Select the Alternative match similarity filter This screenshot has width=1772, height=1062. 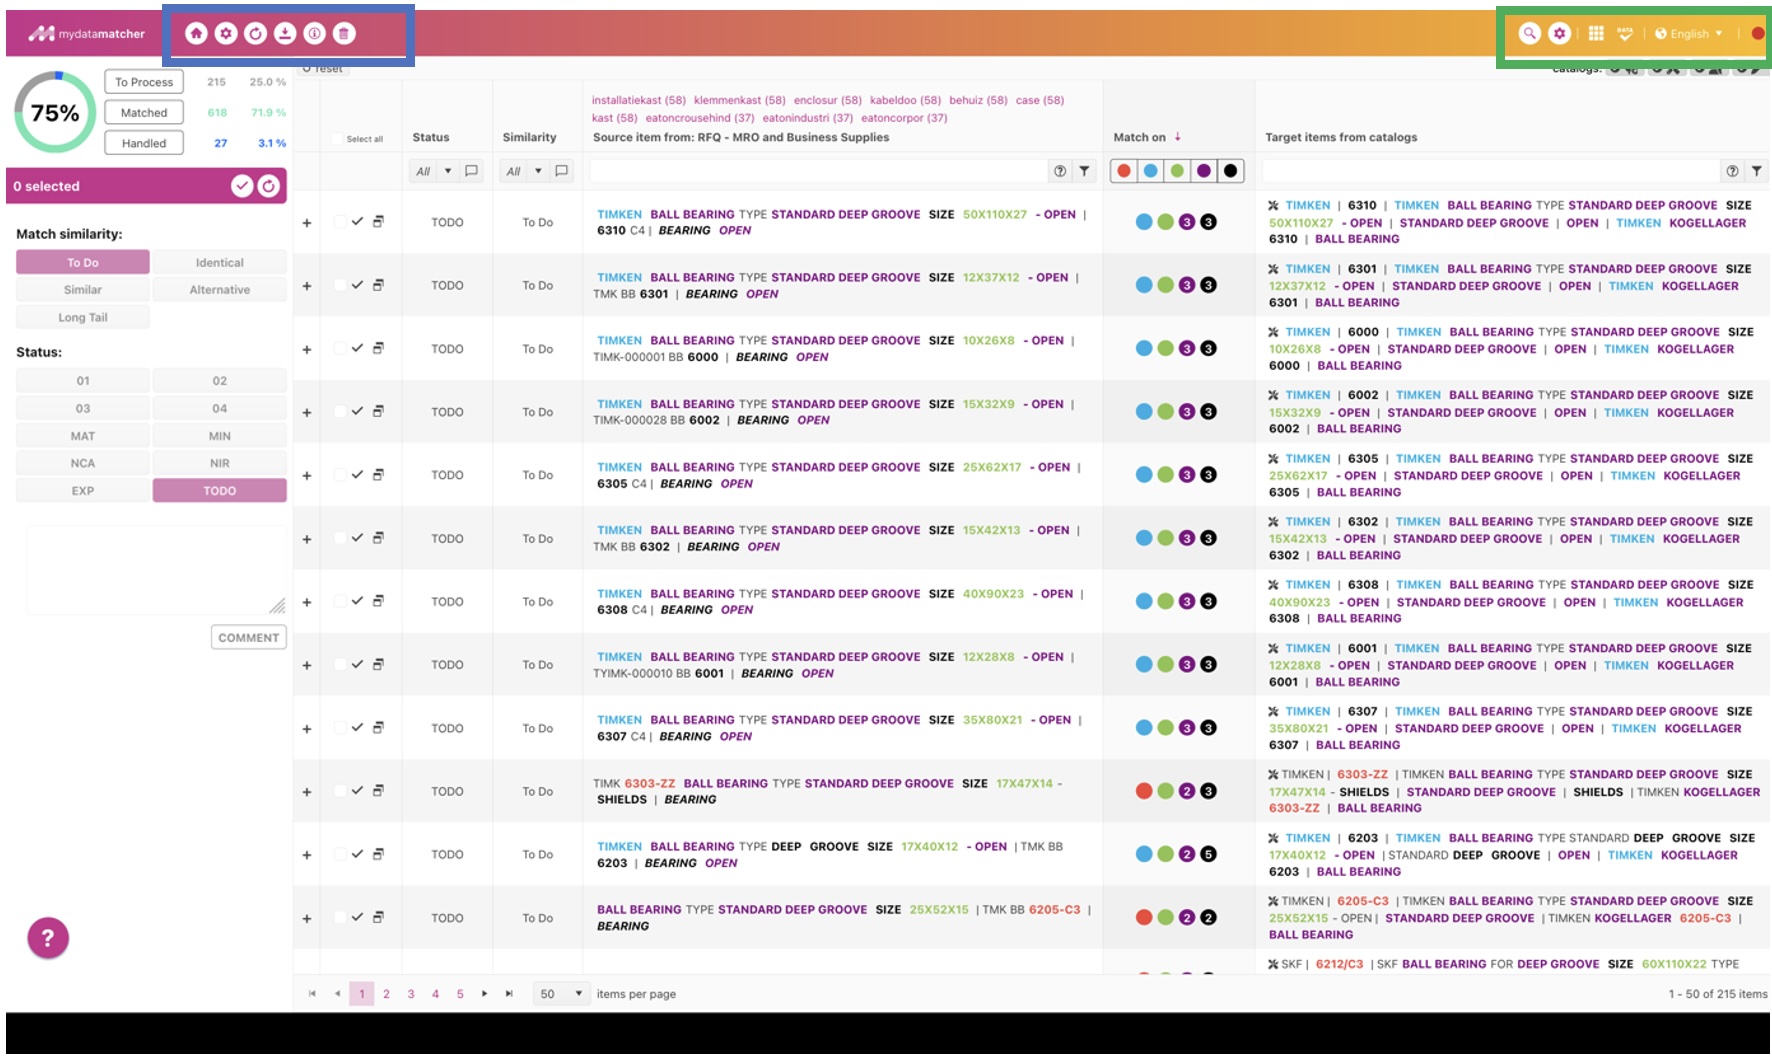coord(220,289)
